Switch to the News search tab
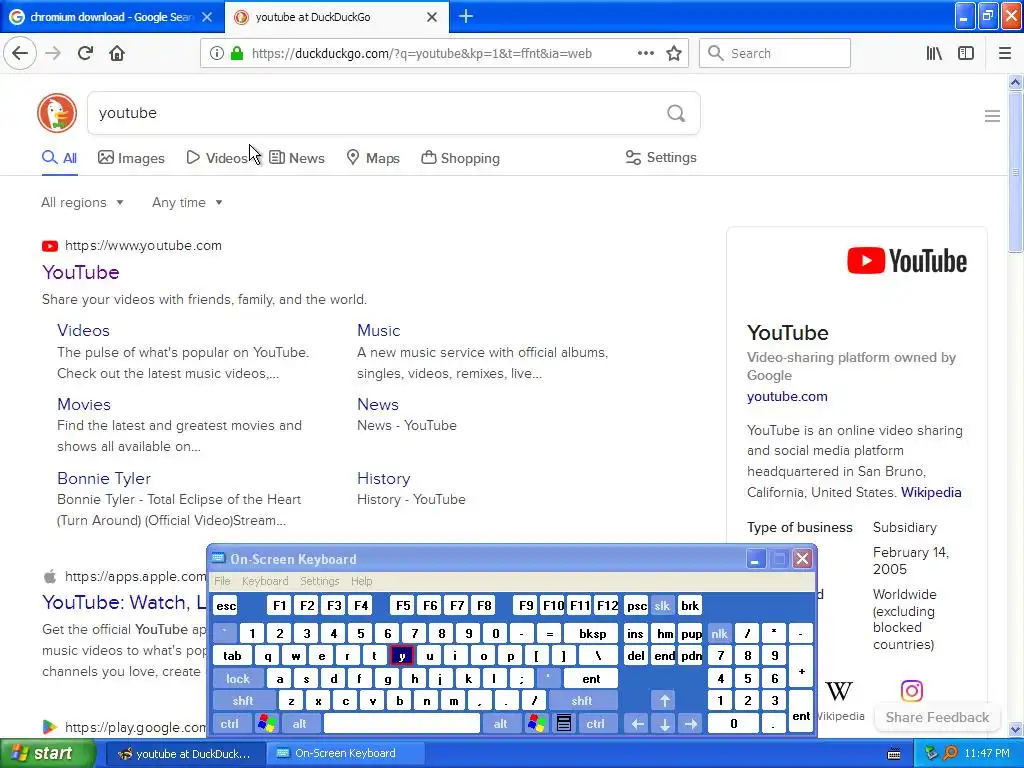 (x=297, y=158)
